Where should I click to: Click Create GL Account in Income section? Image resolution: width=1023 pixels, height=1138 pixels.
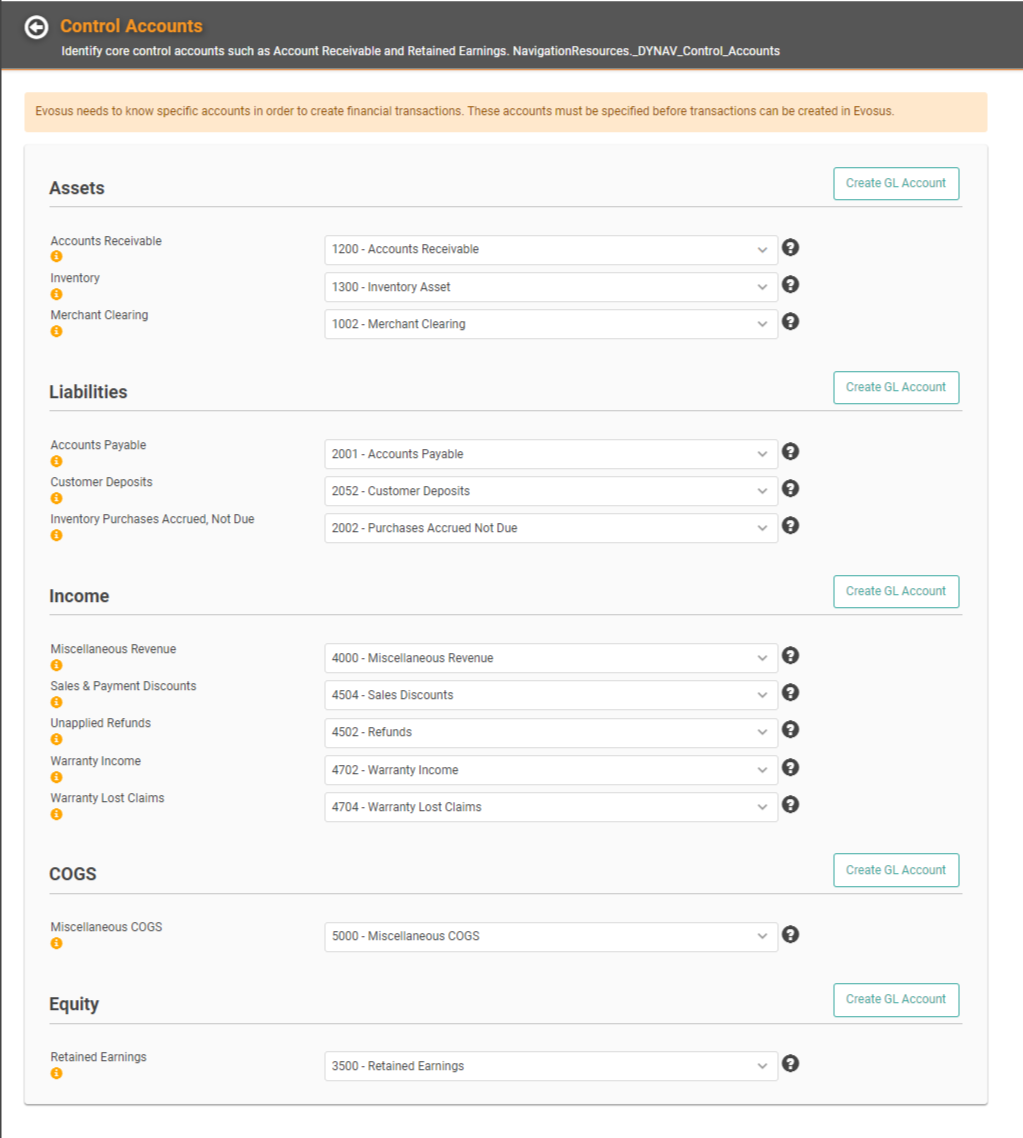(896, 591)
